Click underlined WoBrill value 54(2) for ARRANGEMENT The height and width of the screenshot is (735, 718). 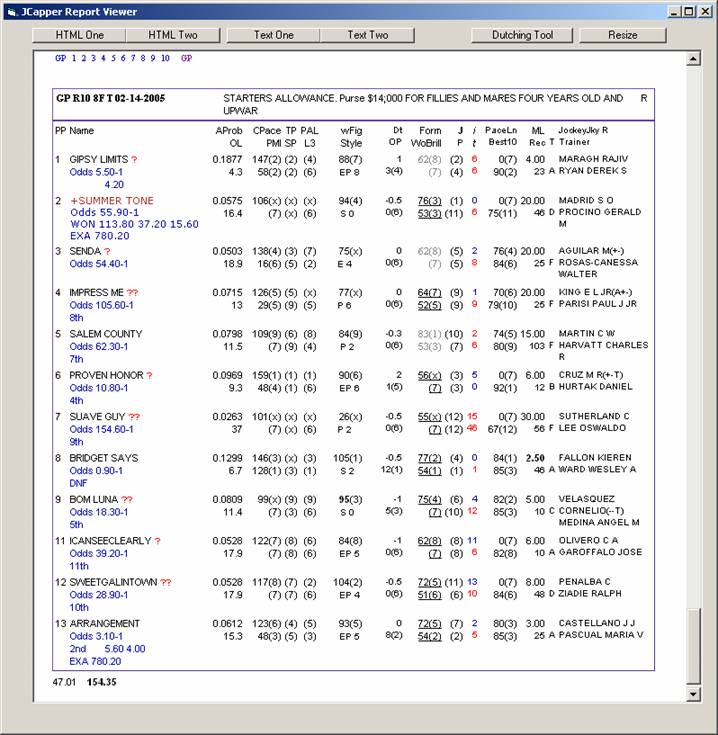(429, 636)
